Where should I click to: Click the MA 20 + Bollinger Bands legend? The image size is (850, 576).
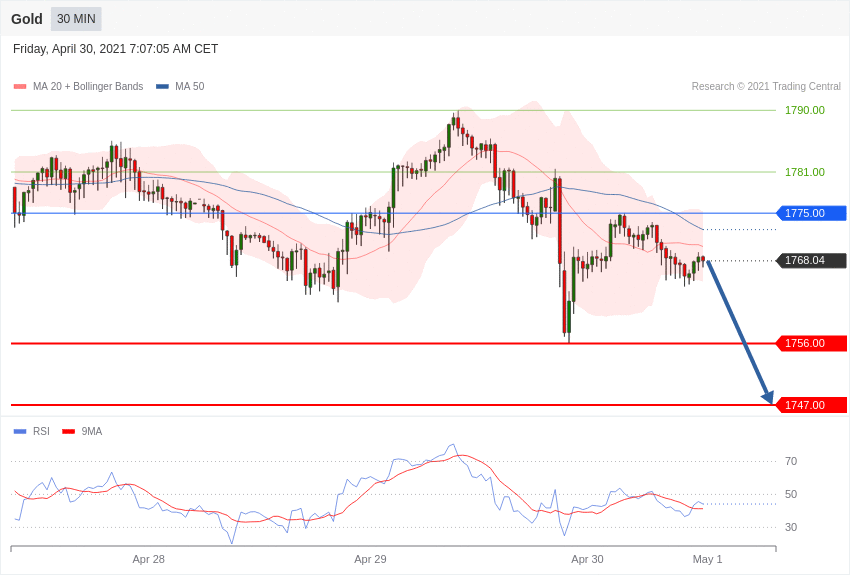coord(88,86)
